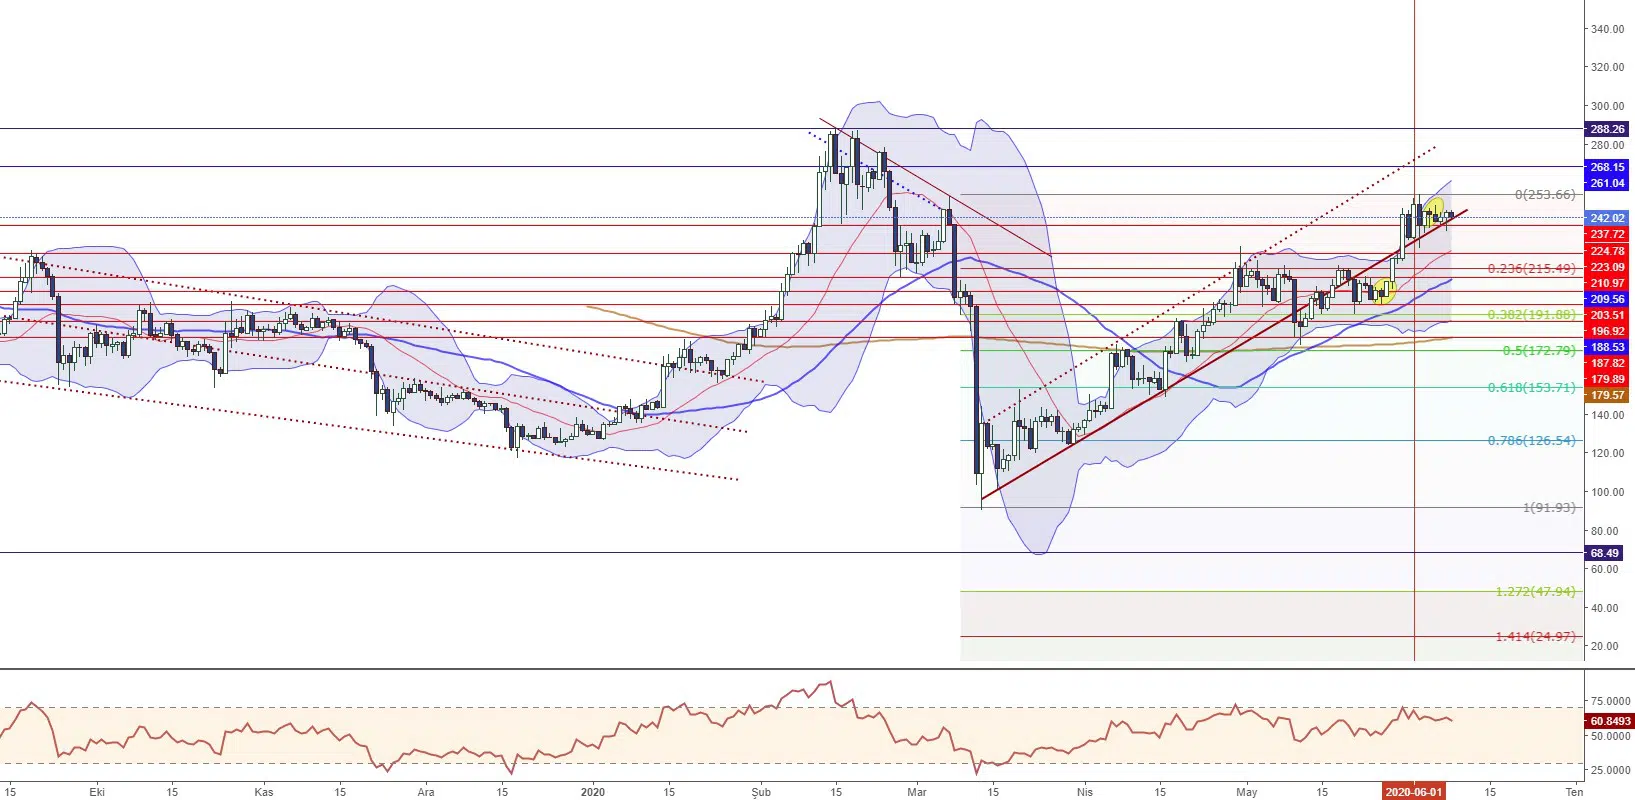Select the 1.272(47.94) Fibonacci extension label
The height and width of the screenshot is (800, 1635).
[x=1535, y=592]
